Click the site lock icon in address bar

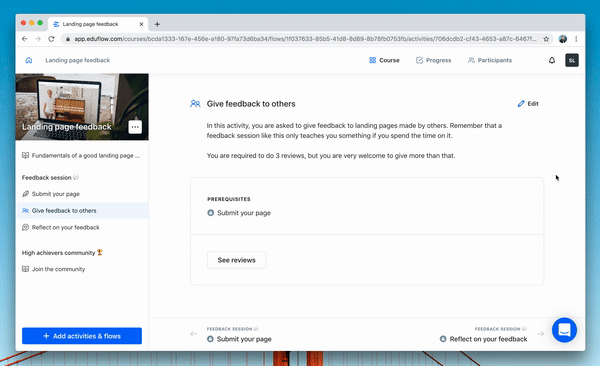tap(68, 39)
